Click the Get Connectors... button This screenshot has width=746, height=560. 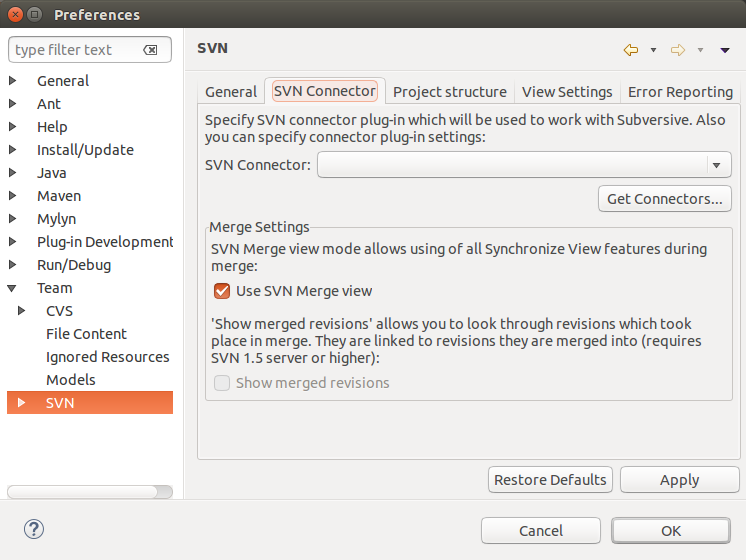[x=665, y=198]
